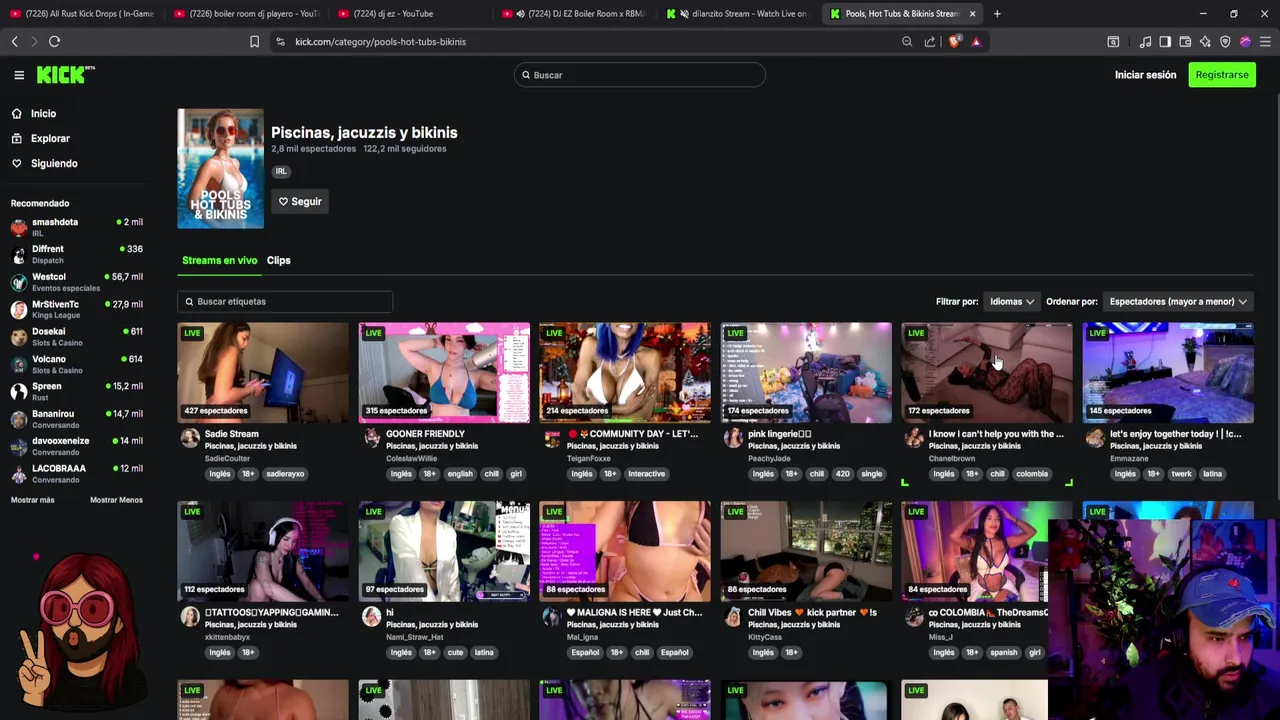Switch to the Clips tab
Image resolution: width=1280 pixels, height=720 pixels.
(279, 260)
